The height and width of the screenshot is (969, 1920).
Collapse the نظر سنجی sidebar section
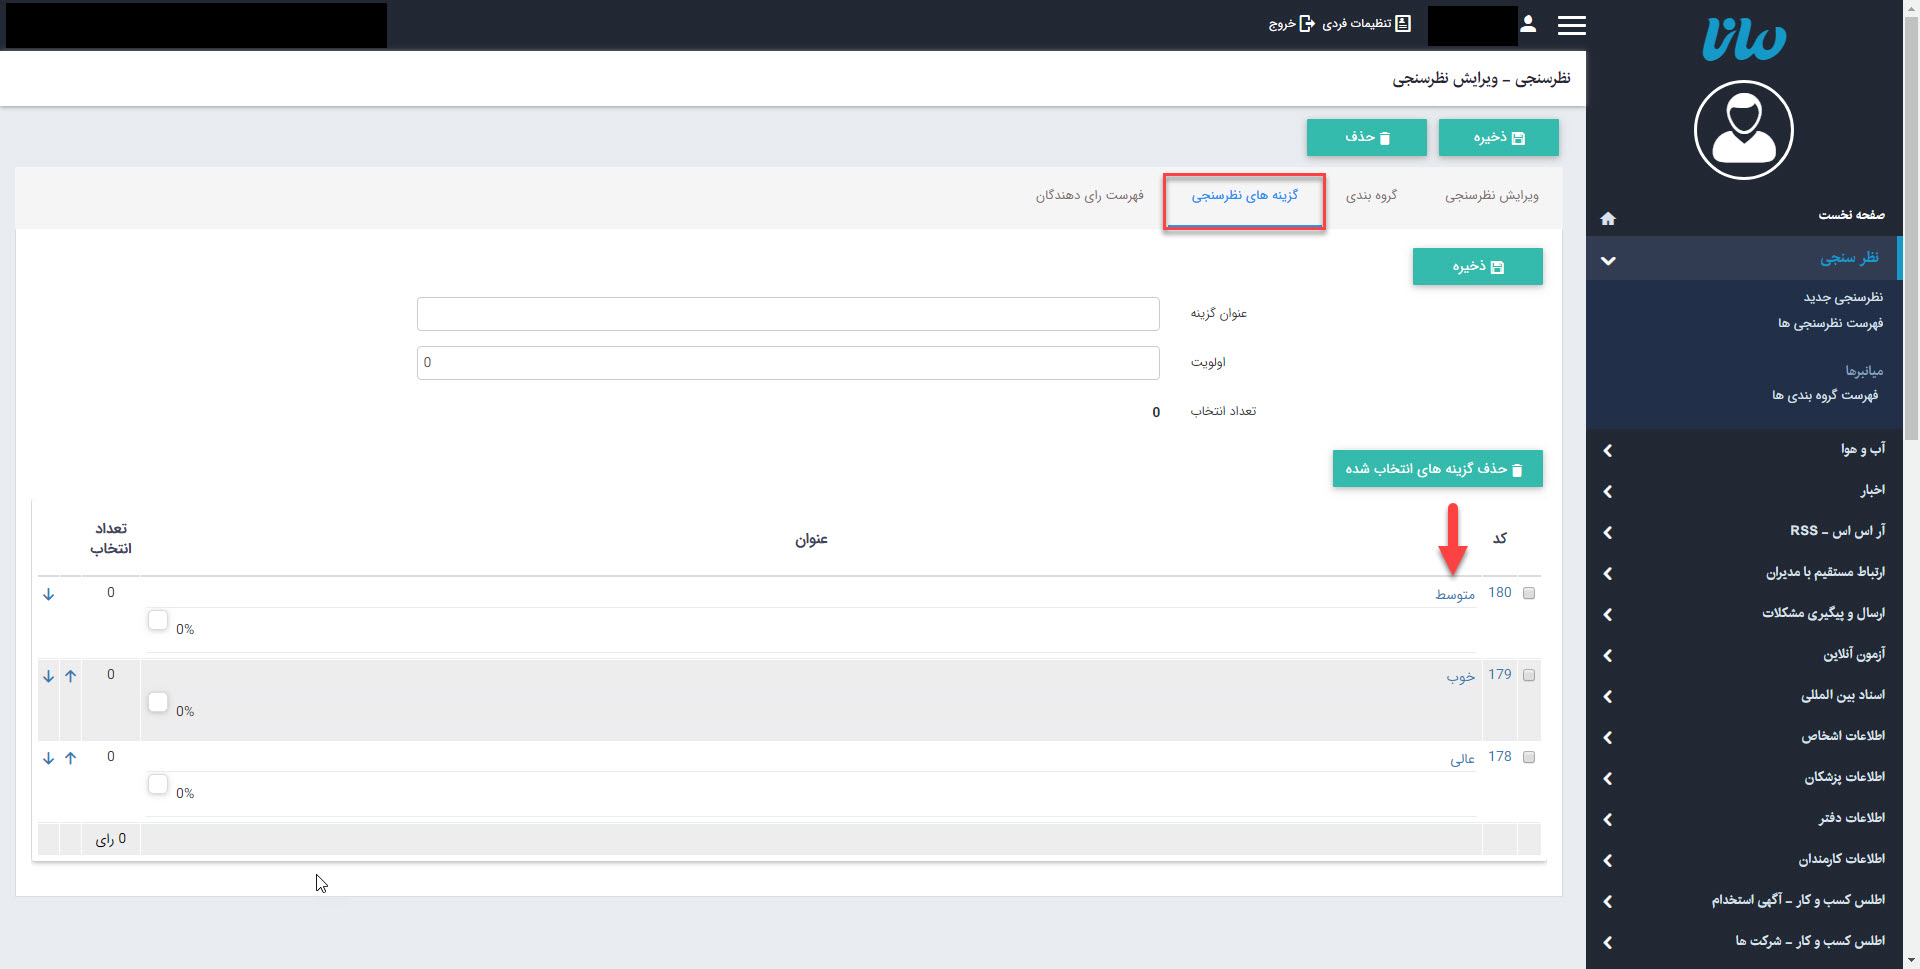click(1608, 260)
